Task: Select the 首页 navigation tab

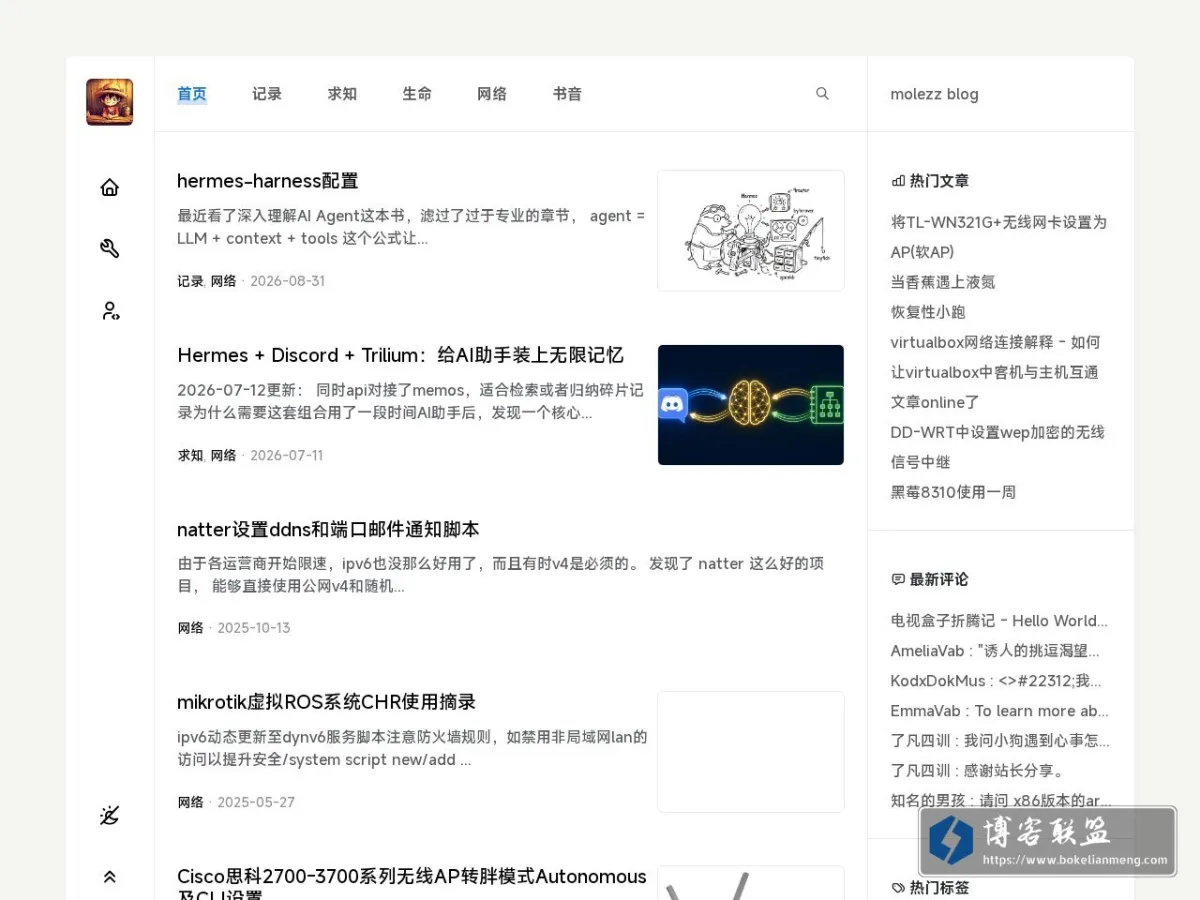Action: (x=192, y=94)
